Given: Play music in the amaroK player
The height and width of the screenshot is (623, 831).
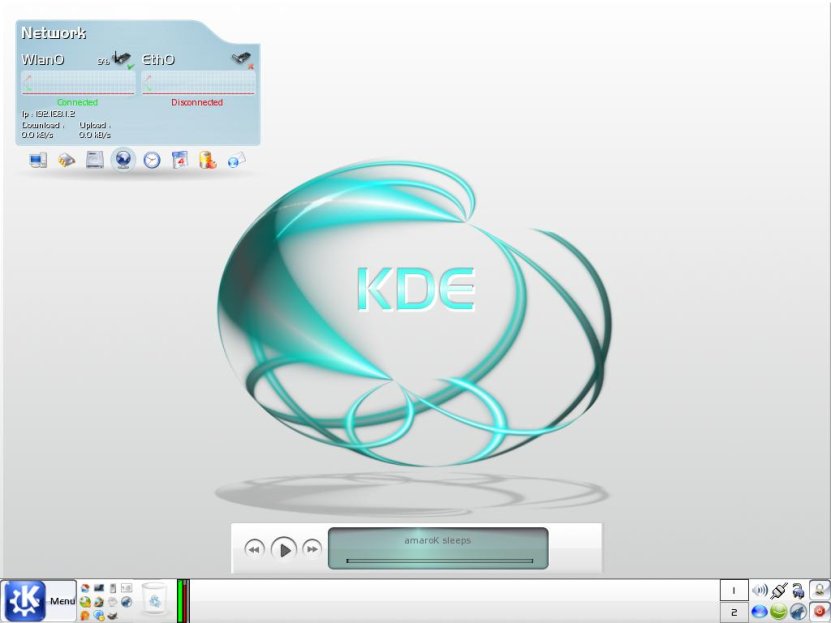Looking at the screenshot, I should (284, 549).
